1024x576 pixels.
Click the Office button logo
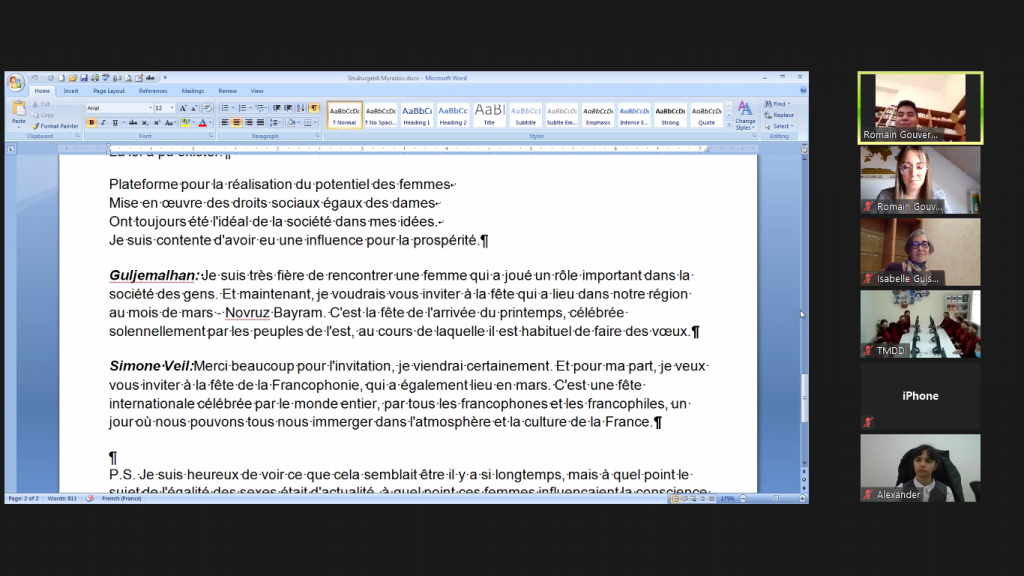16,83
